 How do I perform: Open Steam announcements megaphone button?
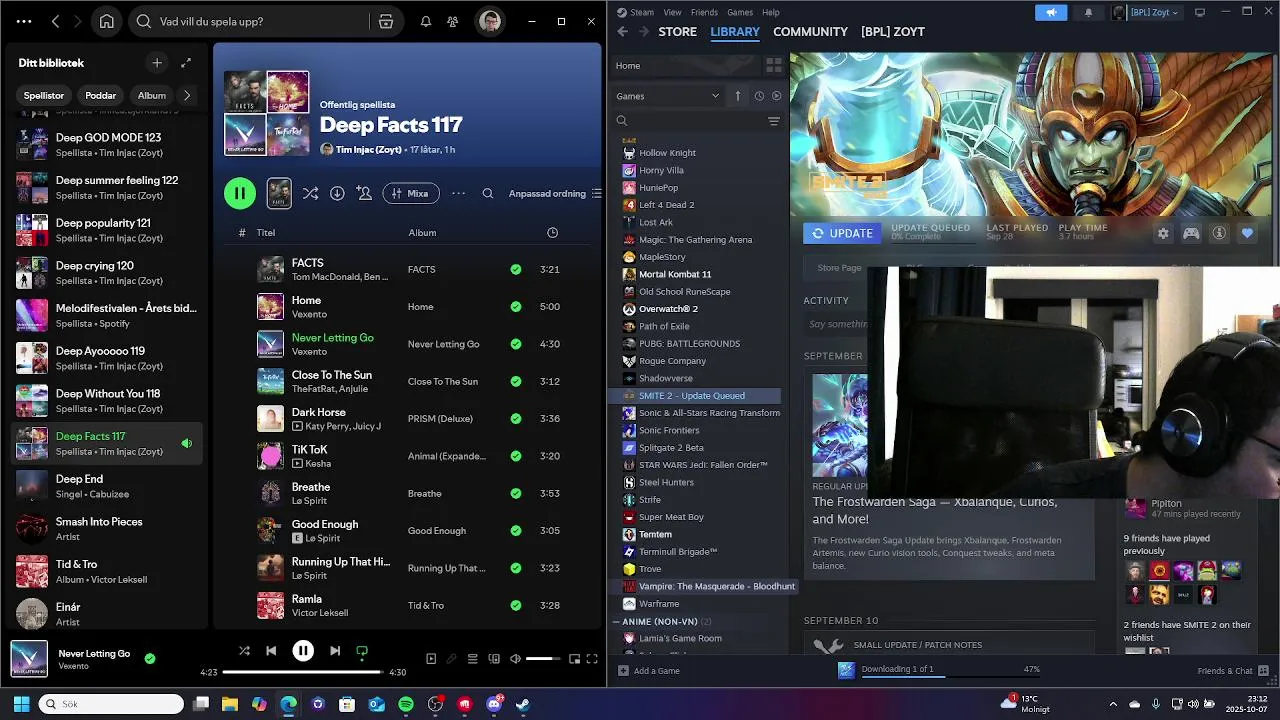point(1051,12)
